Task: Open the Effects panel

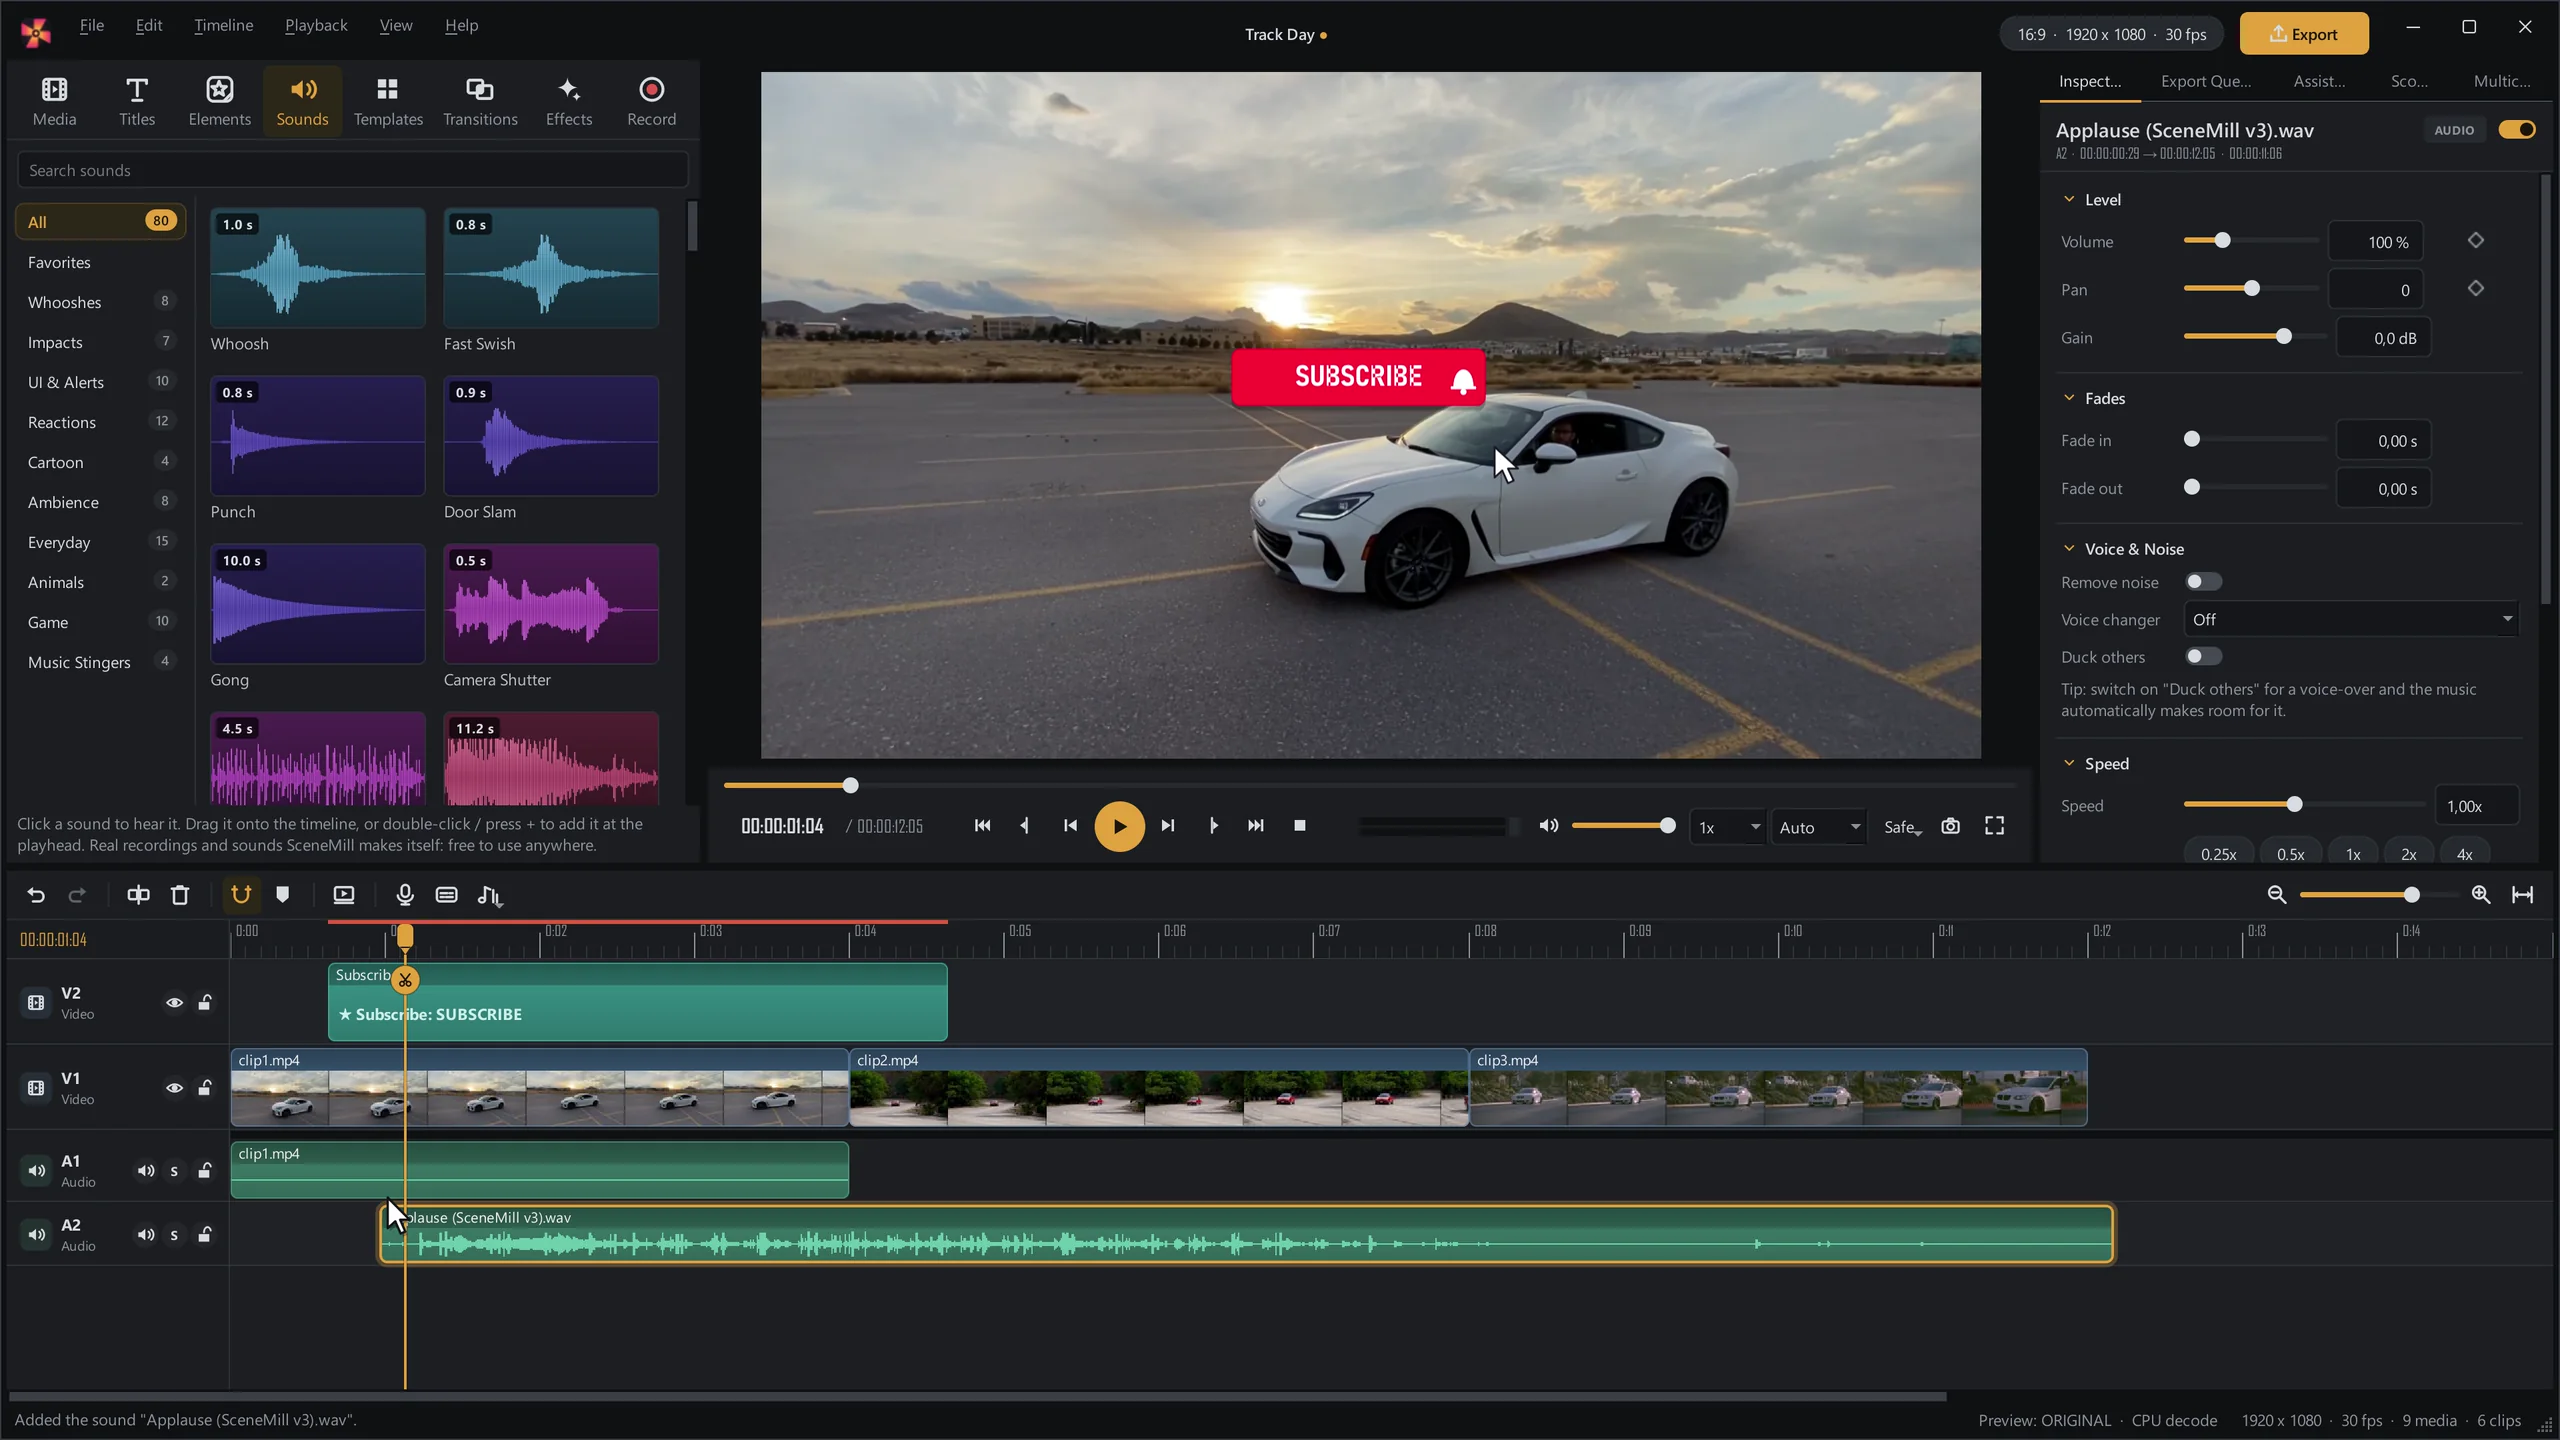Action: tap(569, 101)
